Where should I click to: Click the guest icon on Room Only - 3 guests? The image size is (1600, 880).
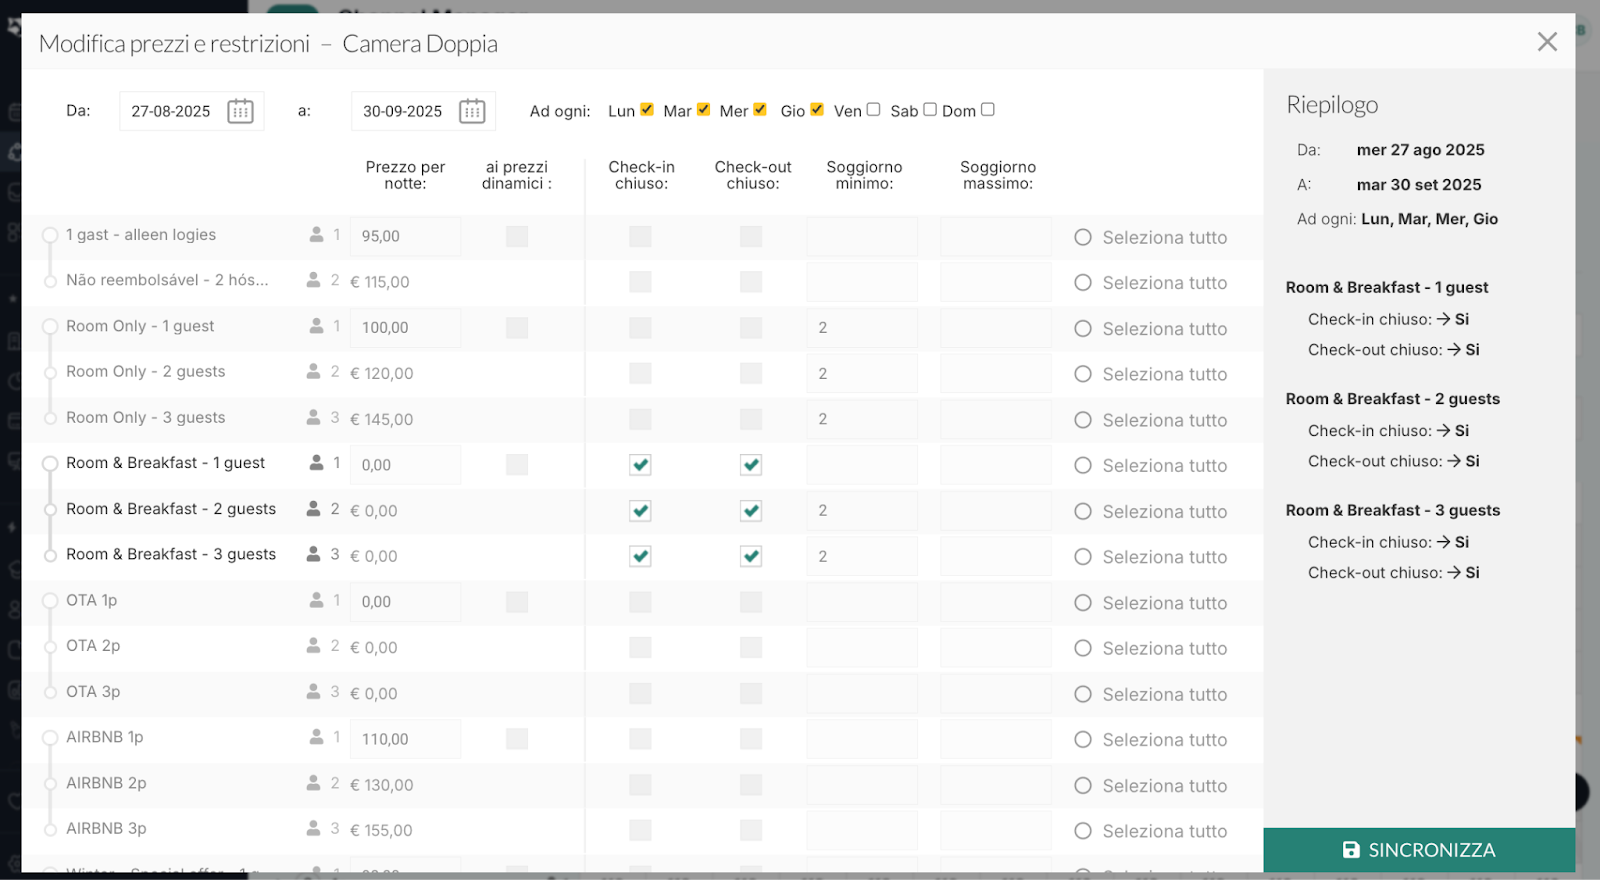[x=314, y=417]
